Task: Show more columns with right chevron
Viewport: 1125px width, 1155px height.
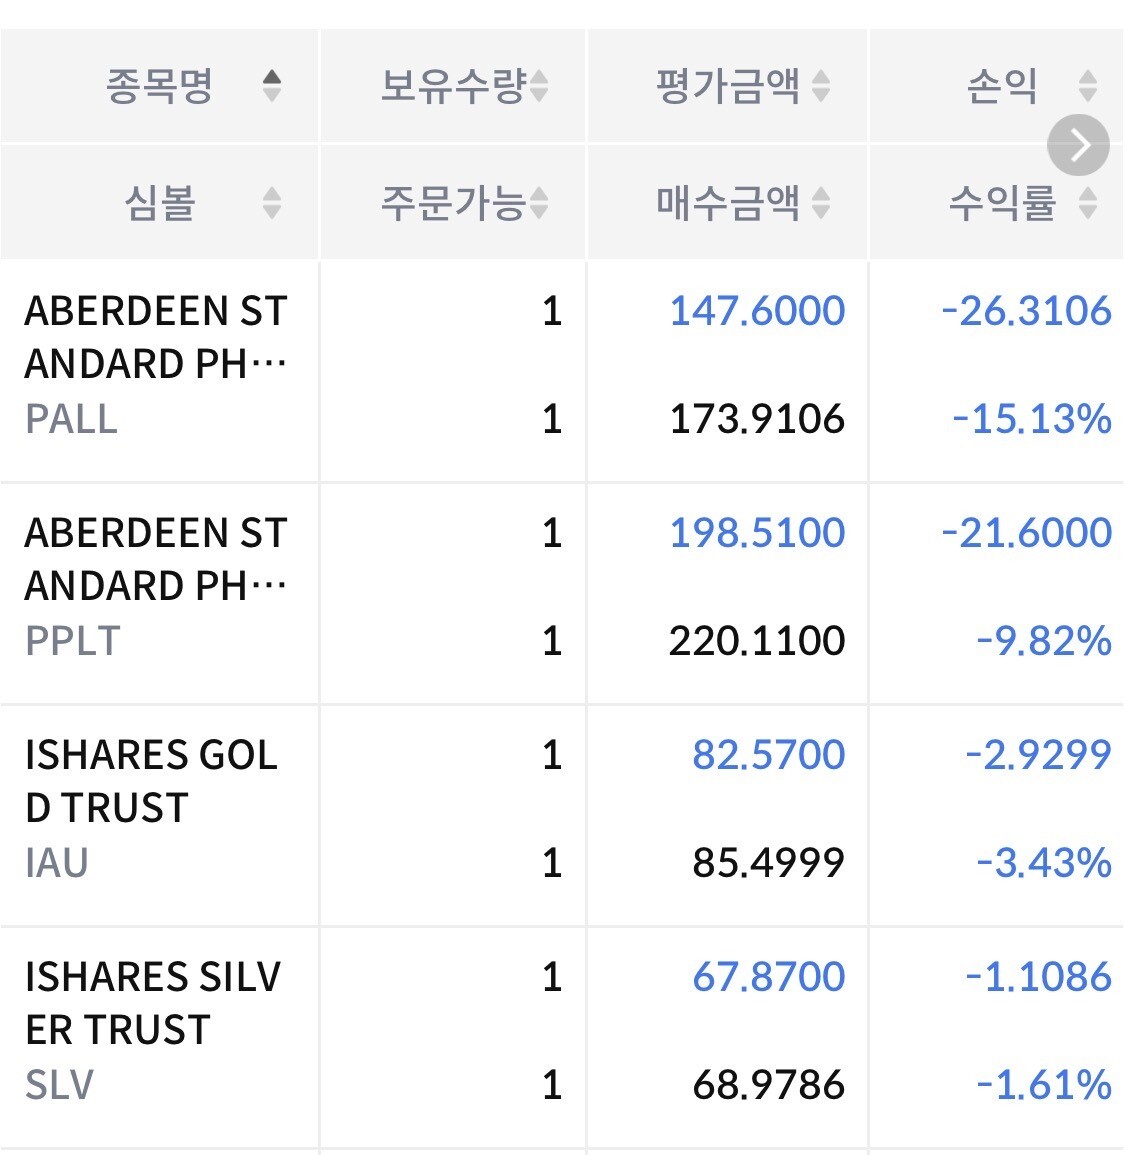Action: point(1078,145)
